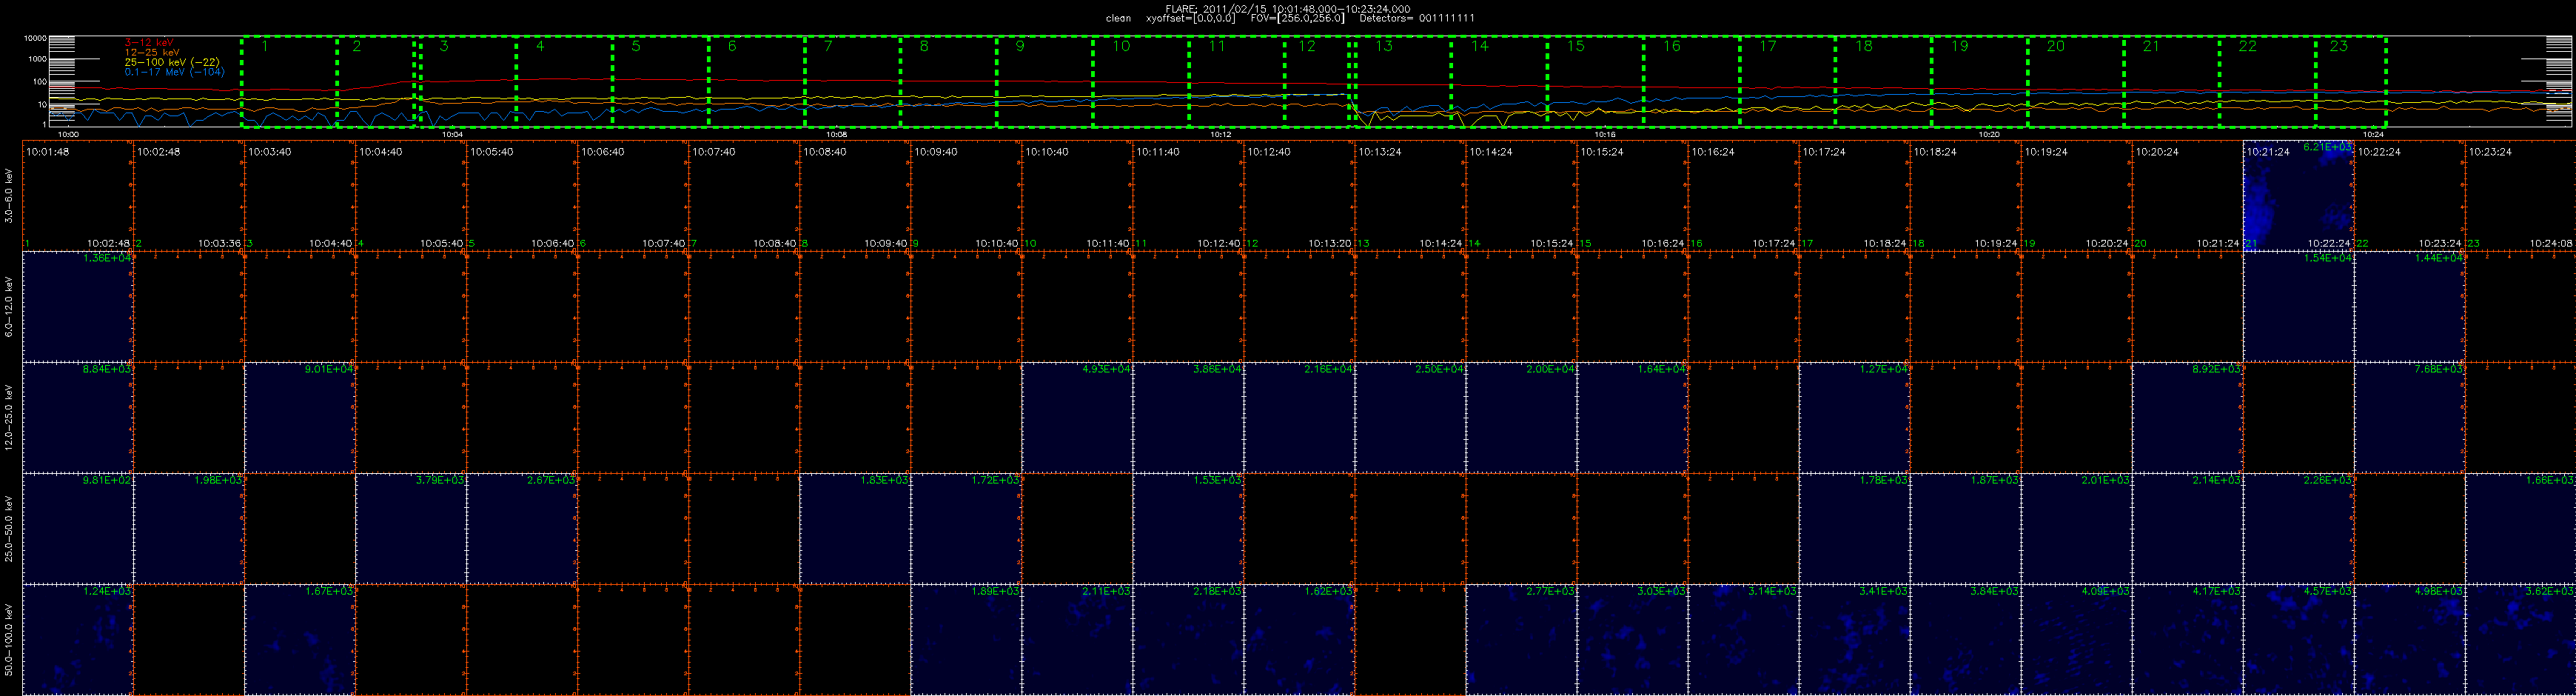
Task: Click the '10:13:20' interval end time
Action: [x=1329, y=243]
